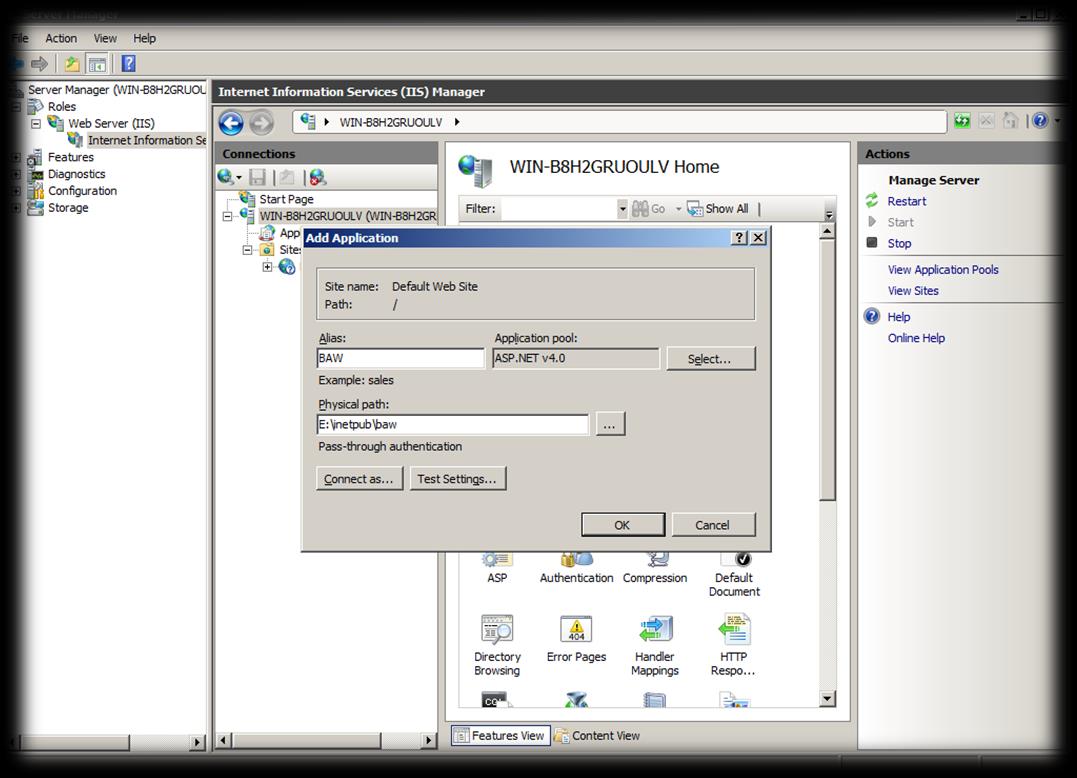Switch to the Content View tab
Viewport: 1077px width, 778px height.
point(598,735)
